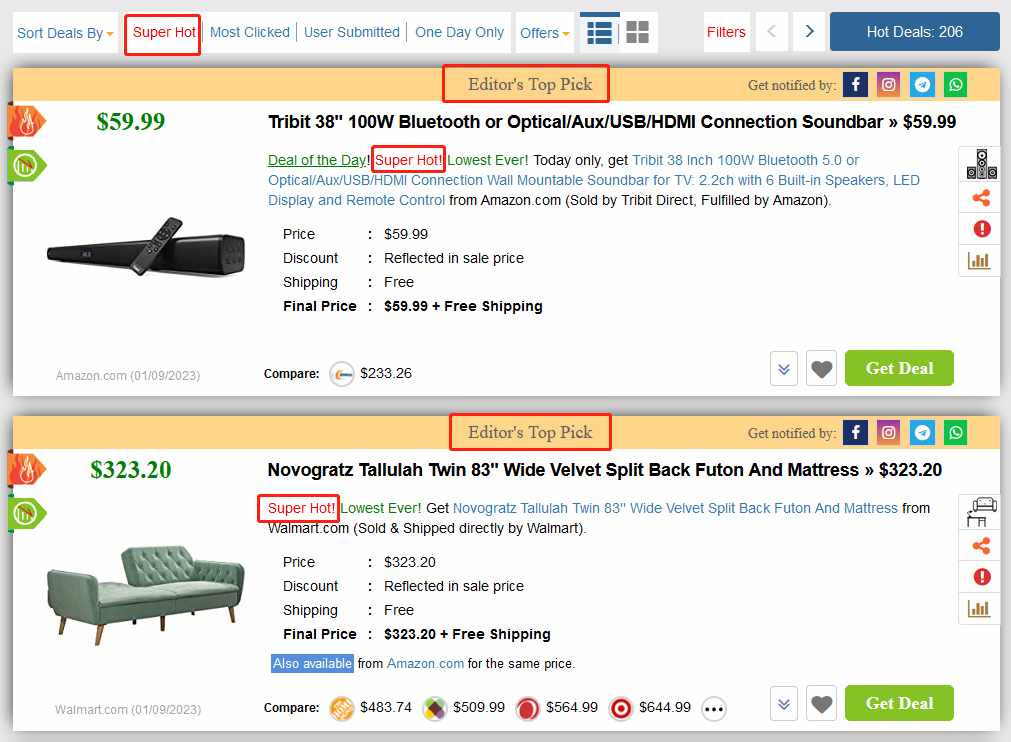Open Instagram icon on futon deal
The width and height of the screenshot is (1011, 742).
point(888,433)
